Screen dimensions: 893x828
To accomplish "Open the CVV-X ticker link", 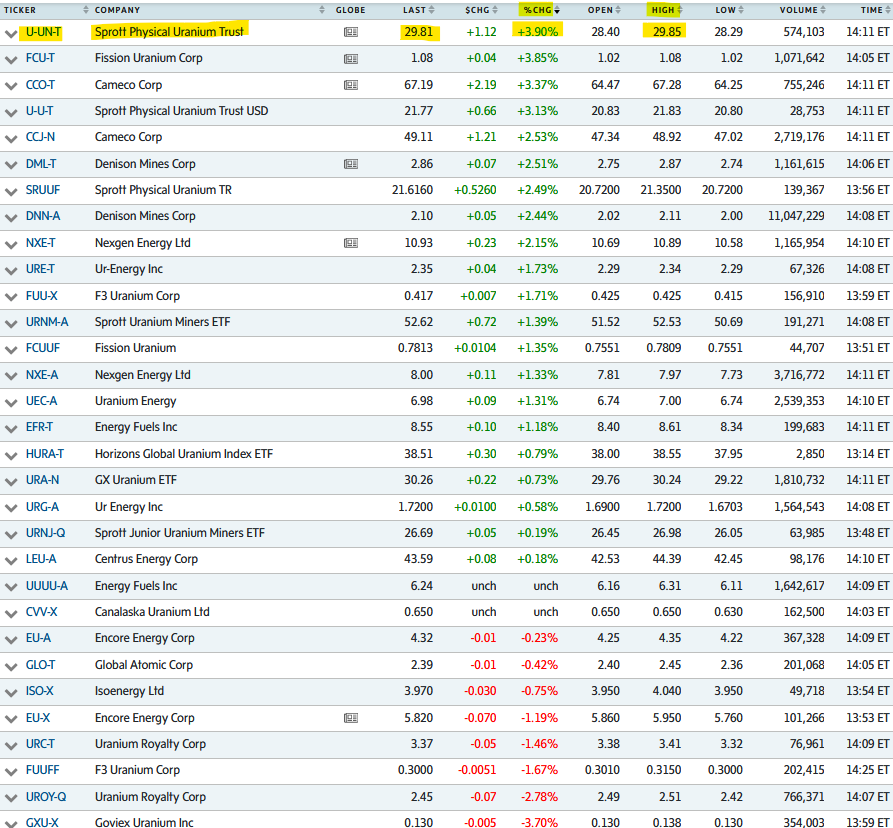I will (42, 612).
